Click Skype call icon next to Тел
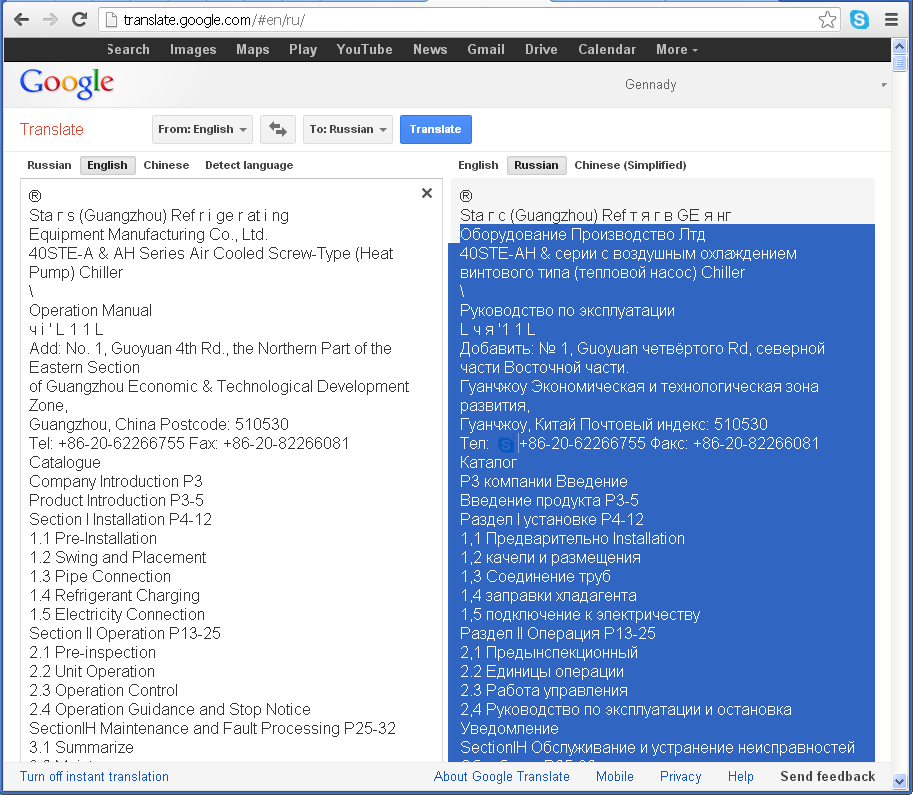Image resolution: width=914 pixels, height=795 pixels. coord(505,445)
